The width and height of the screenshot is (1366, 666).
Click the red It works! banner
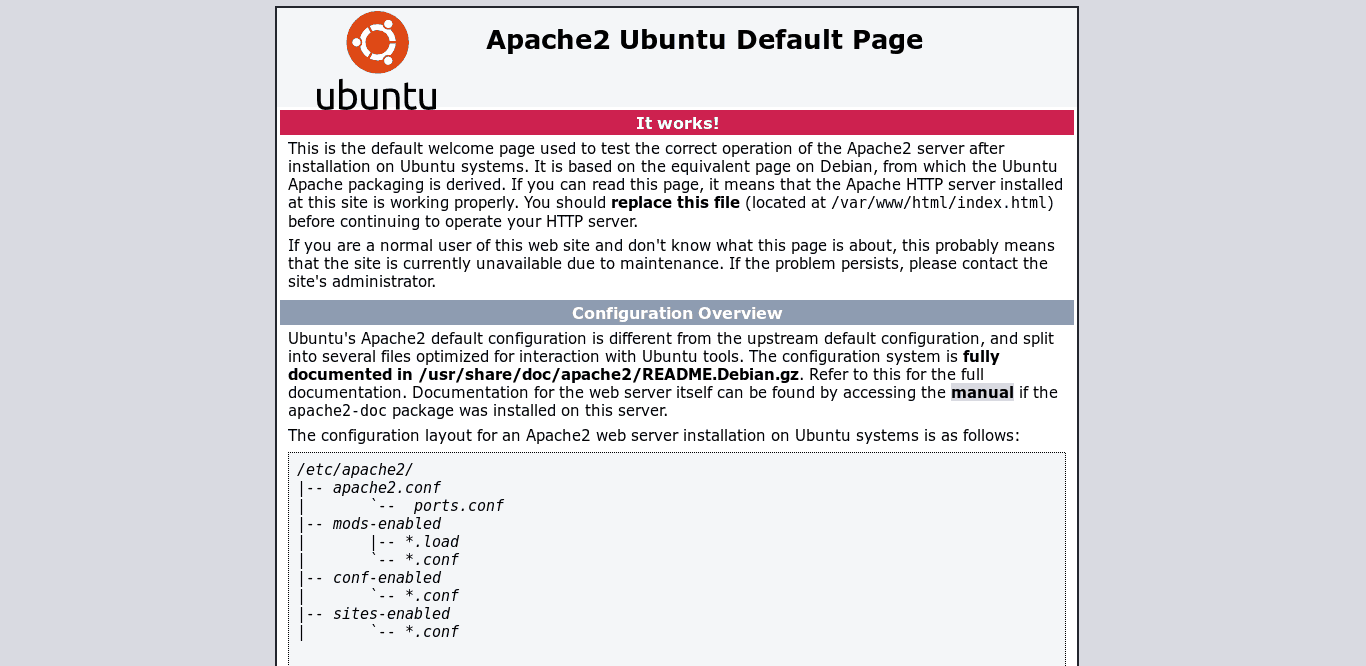click(677, 122)
